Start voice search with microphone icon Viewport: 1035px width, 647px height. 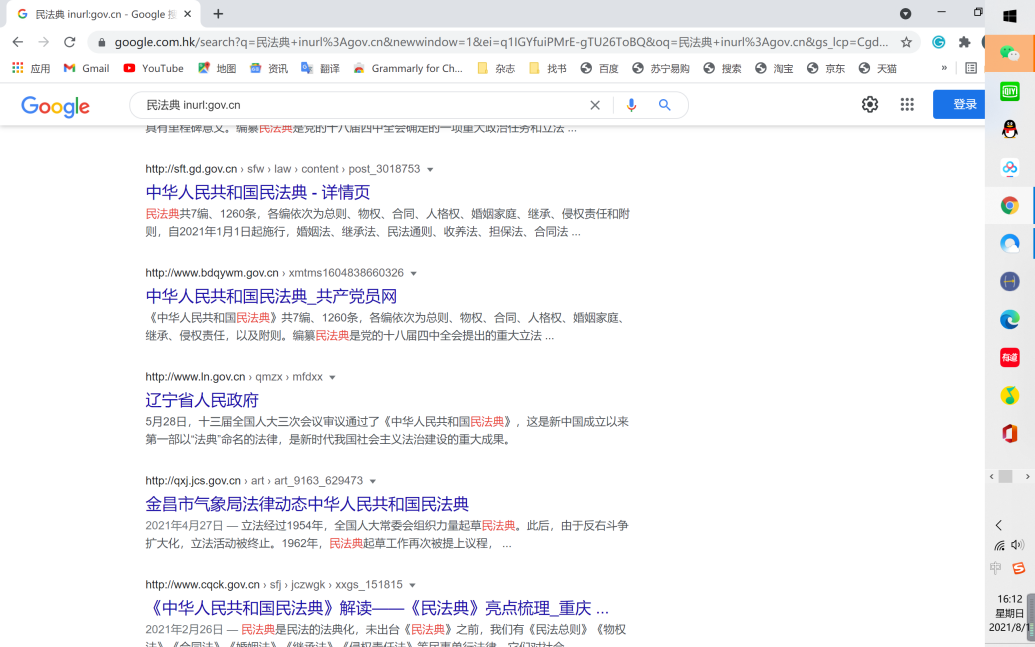tap(631, 105)
